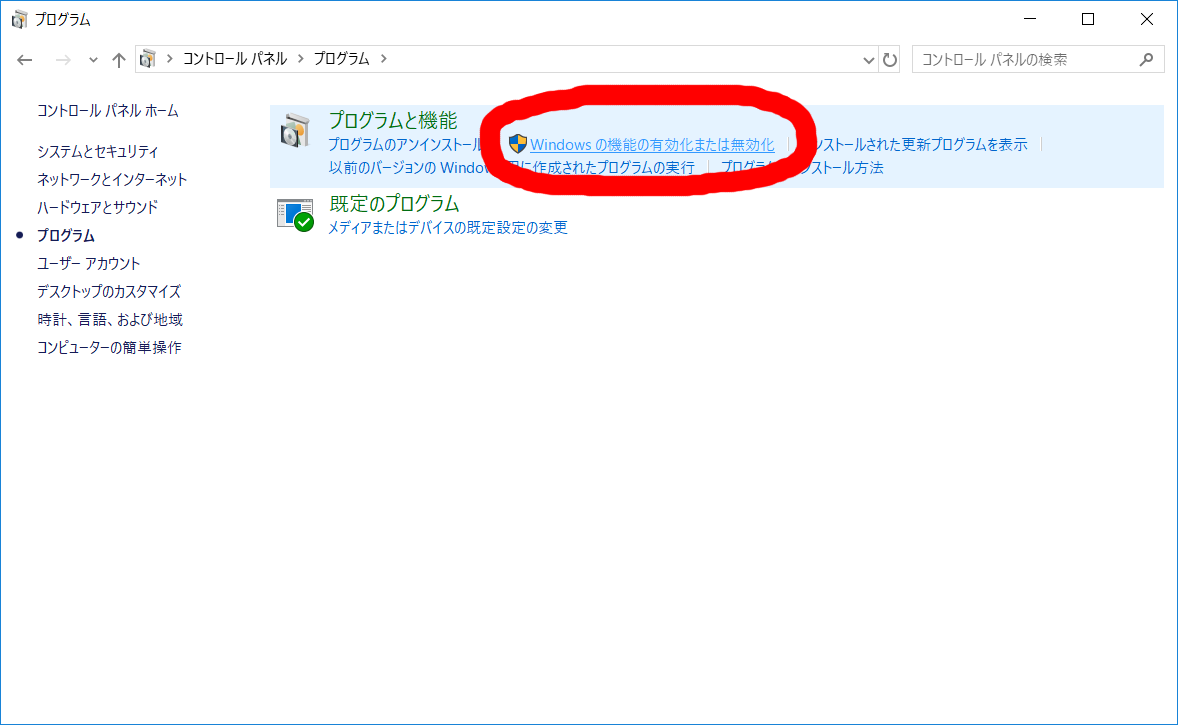Open システムとセキュリティ in the sidebar
Screen dimensions: 1178x725
[97, 151]
